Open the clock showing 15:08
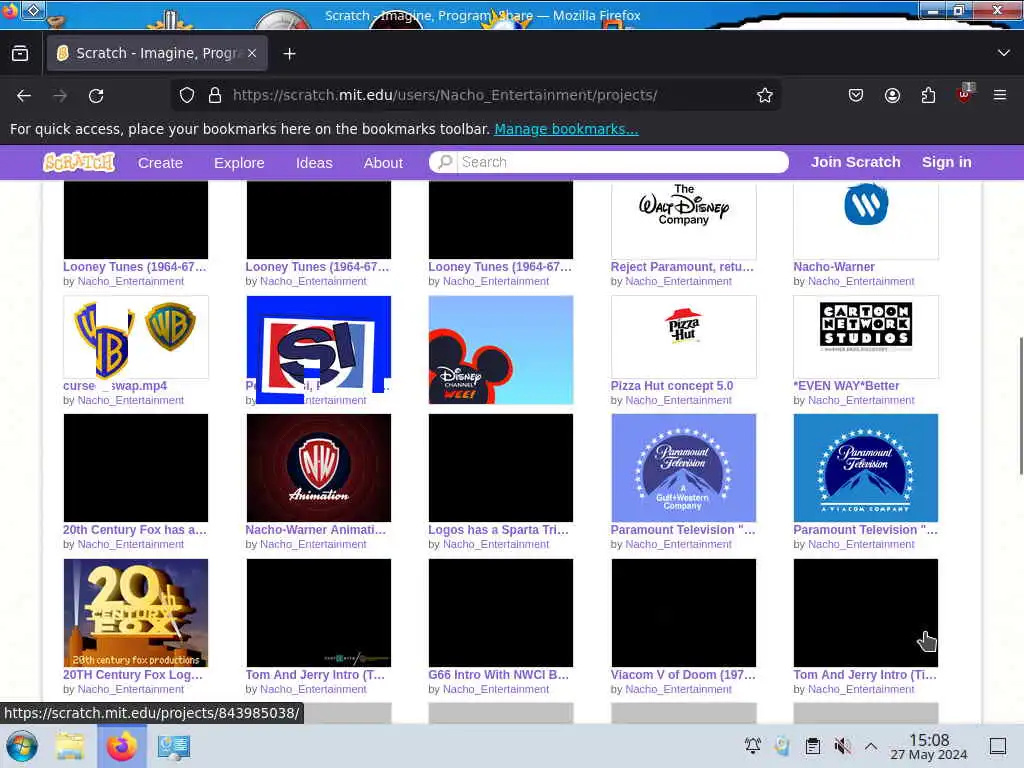Screen dimensions: 1024x768 coord(929,746)
